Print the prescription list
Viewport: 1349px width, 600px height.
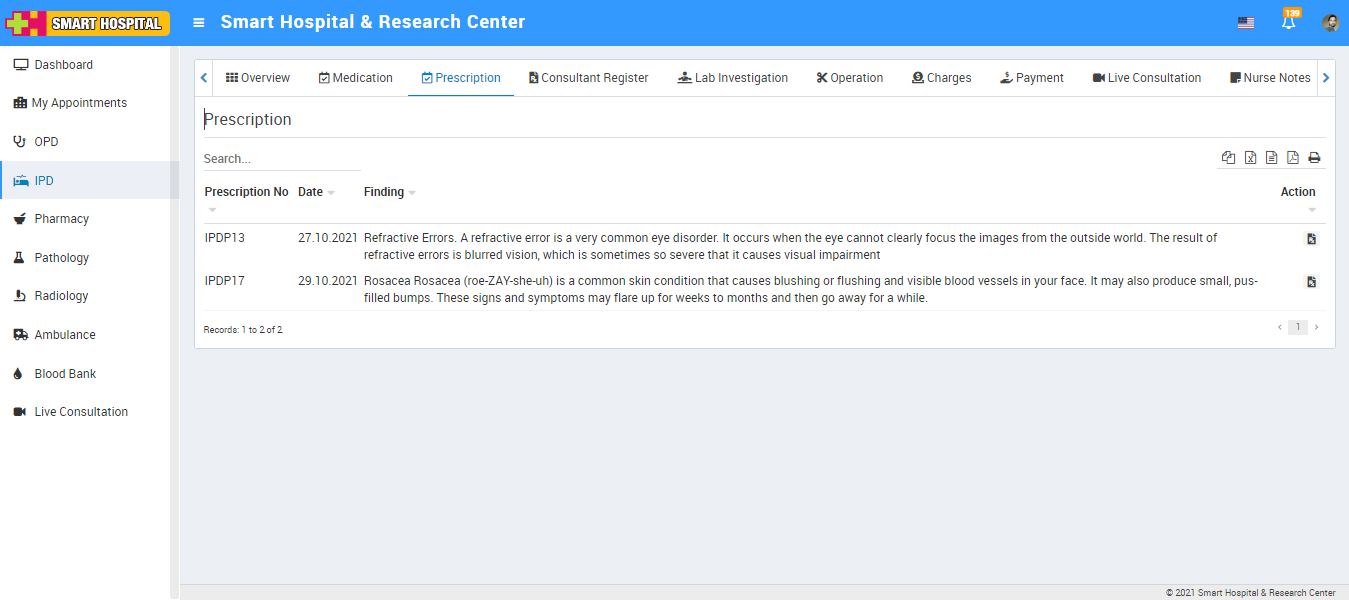(1314, 158)
